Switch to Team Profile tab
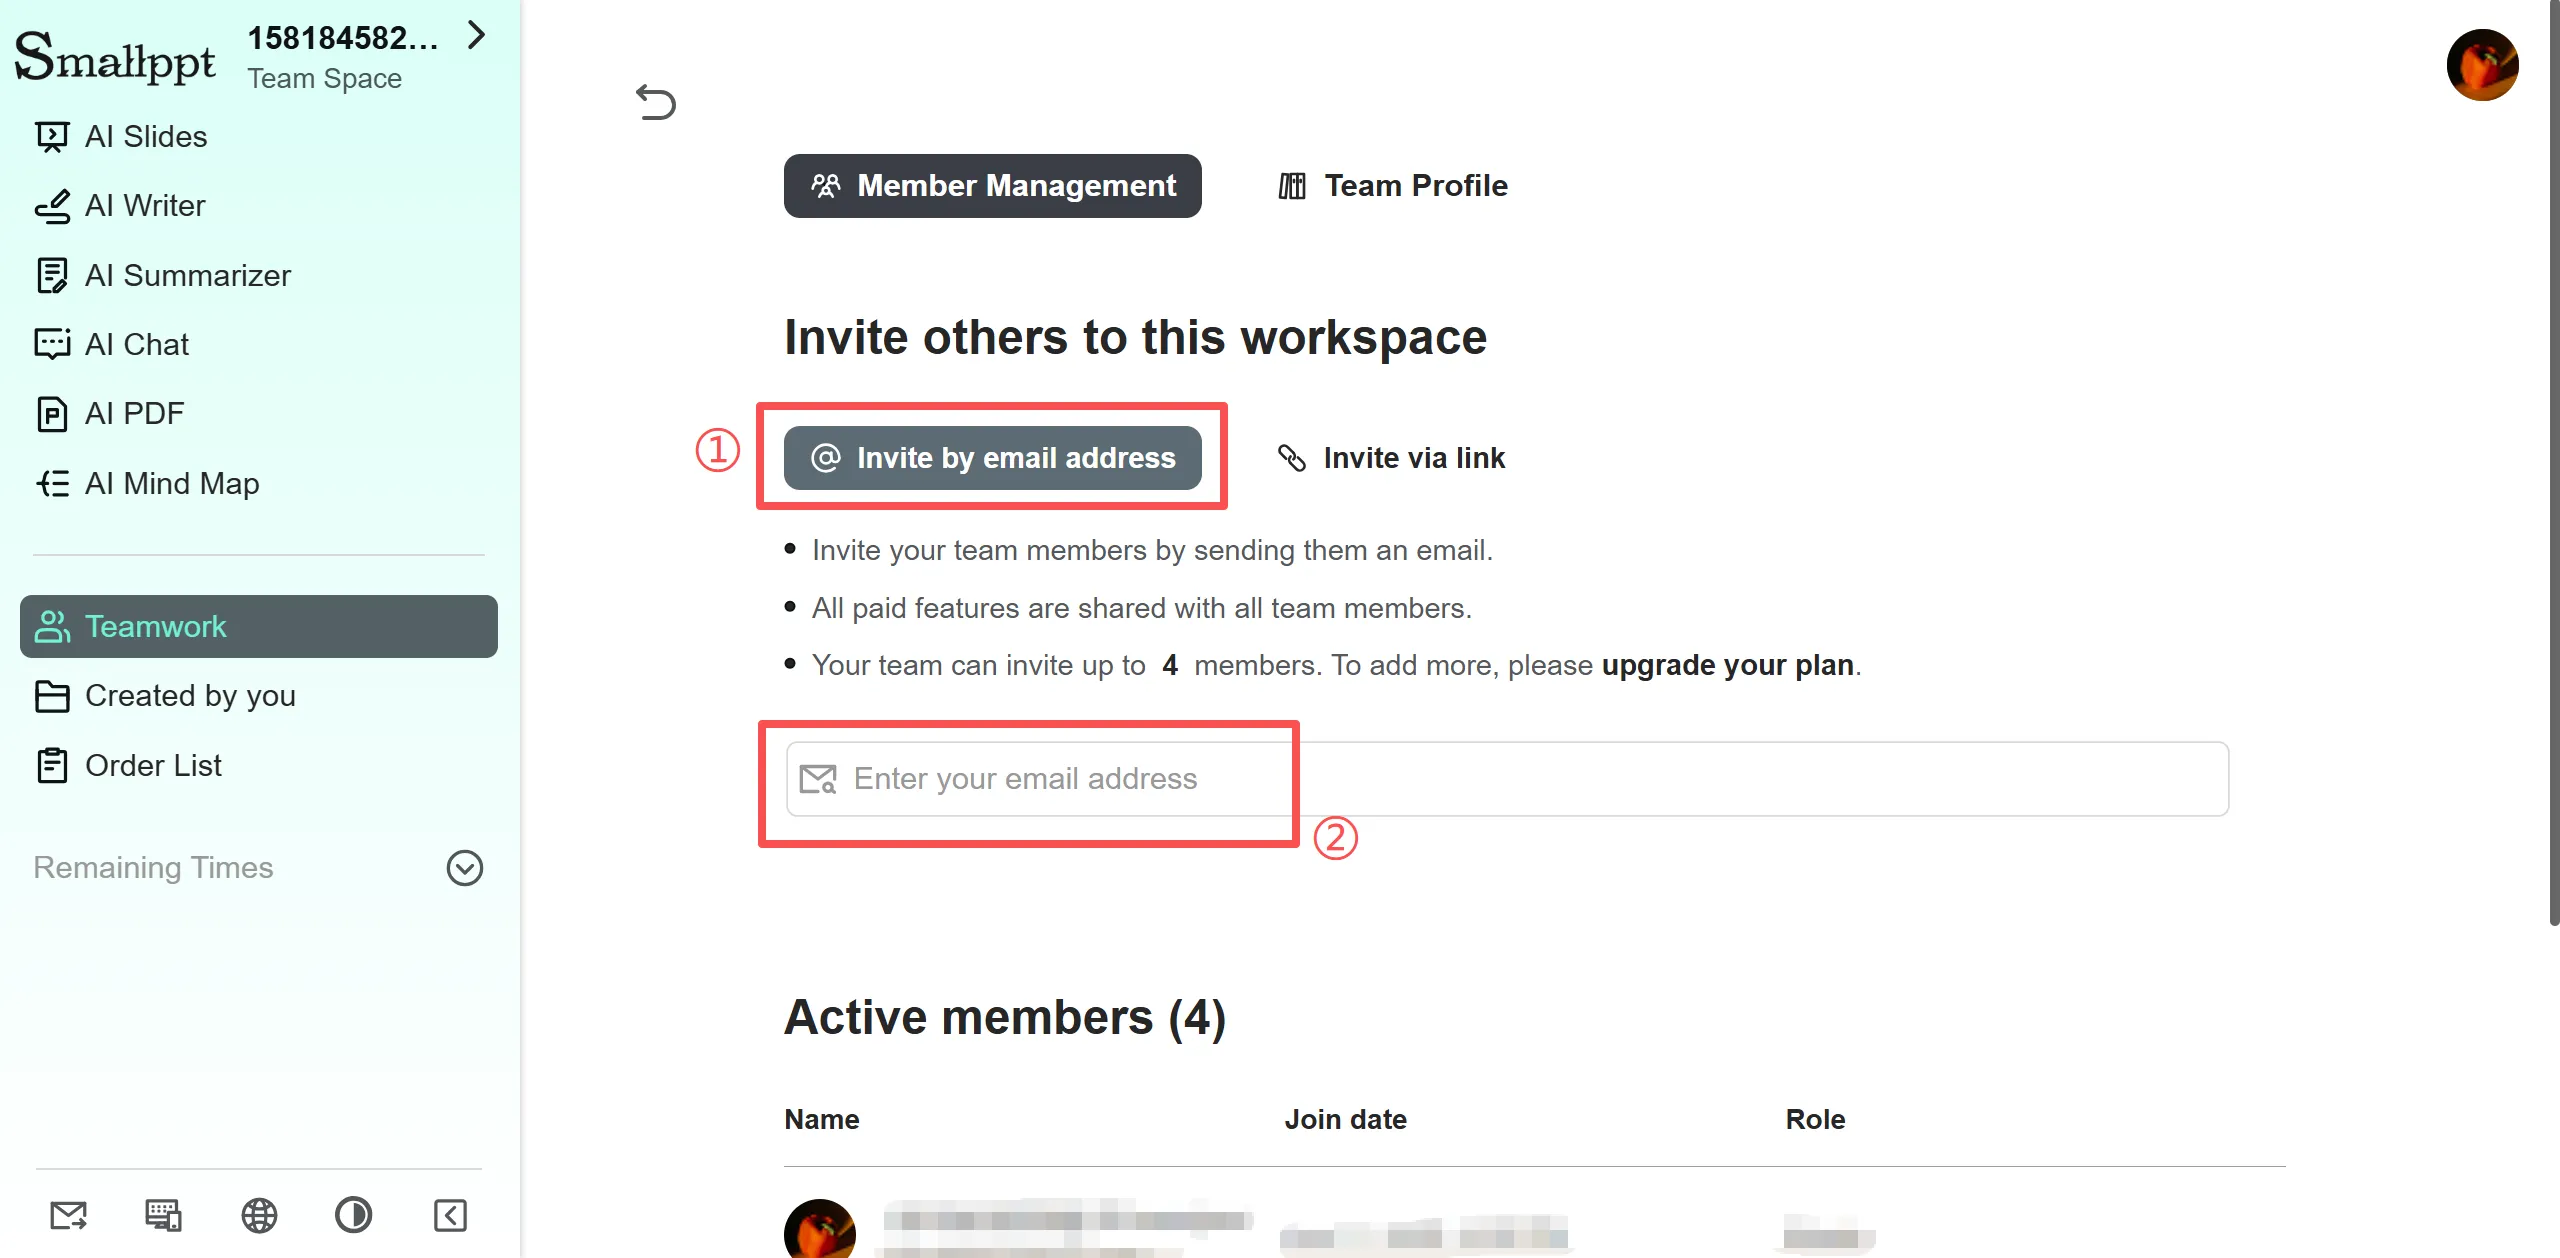The height and width of the screenshot is (1258, 2560). pyautogui.click(x=1393, y=186)
